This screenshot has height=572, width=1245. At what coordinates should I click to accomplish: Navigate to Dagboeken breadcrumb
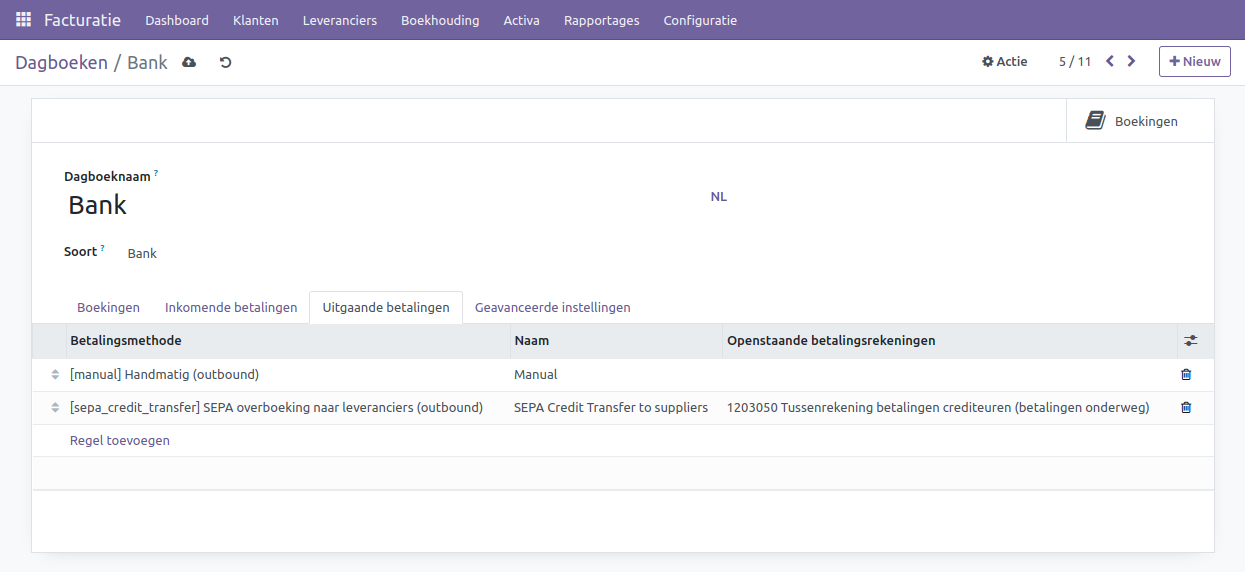pyautogui.click(x=61, y=62)
